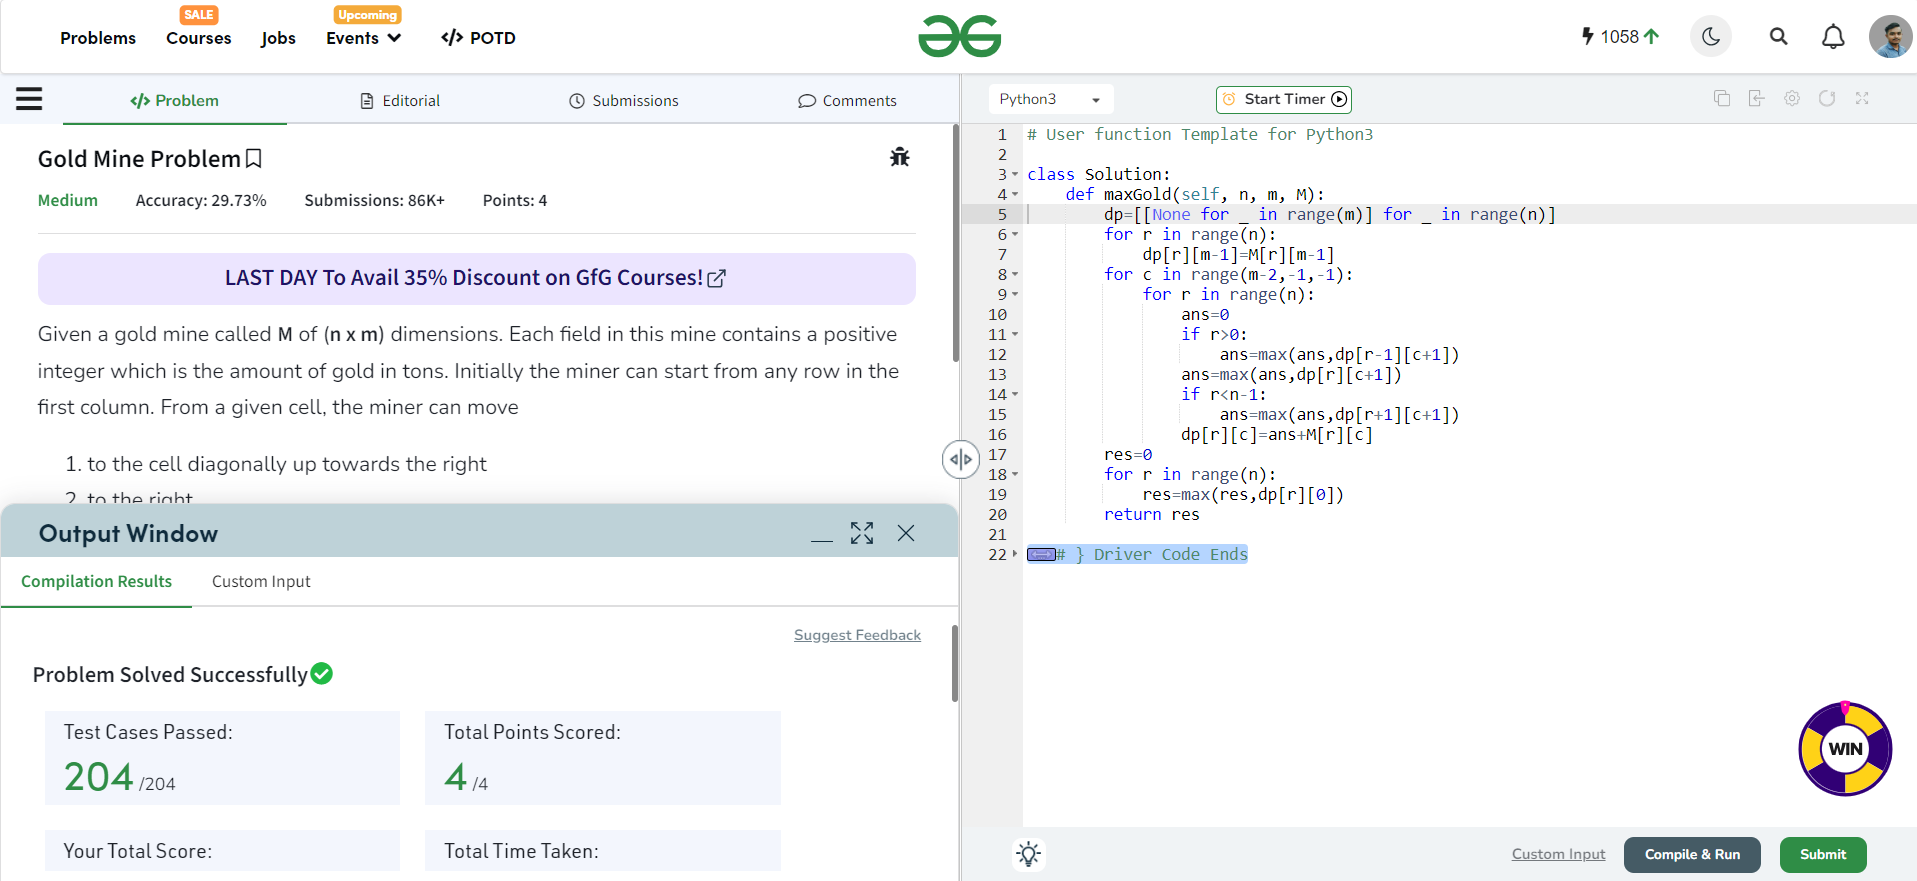Click the Suggest Feedback link
Image resolution: width=1917 pixels, height=881 pixels.
(x=857, y=635)
